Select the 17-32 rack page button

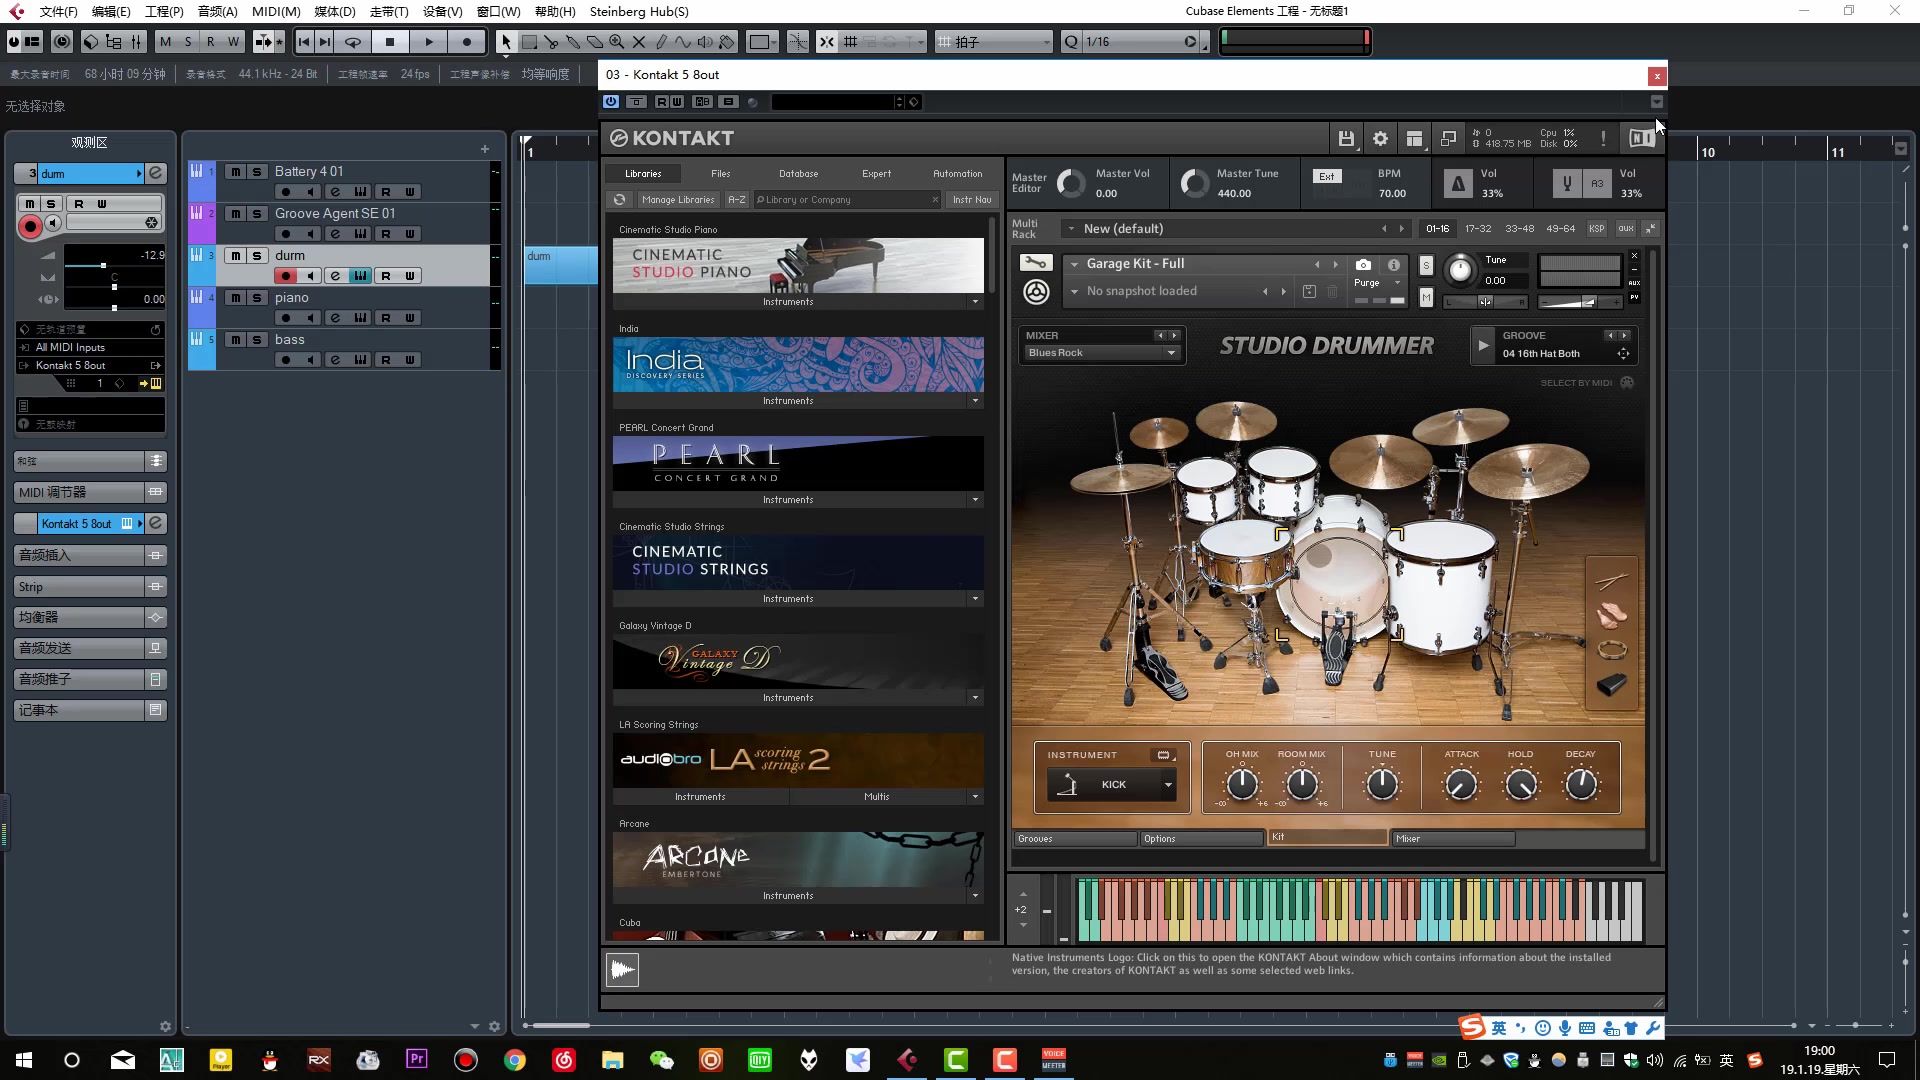tap(1478, 229)
